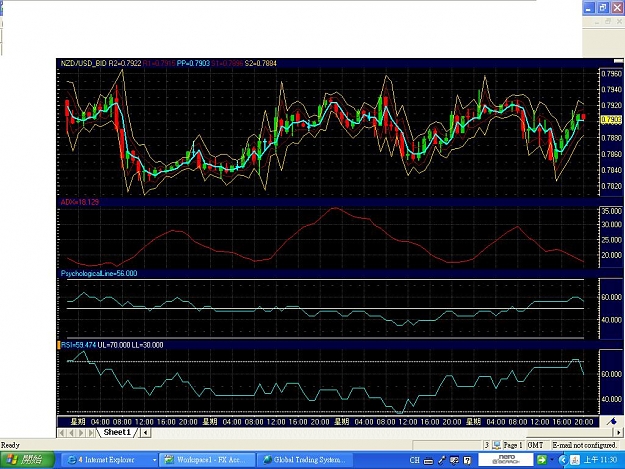The height and width of the screenshot is (469, 625).
Task: Restore down the main application window
Action: pyautogui.click(x=603, y=8)
